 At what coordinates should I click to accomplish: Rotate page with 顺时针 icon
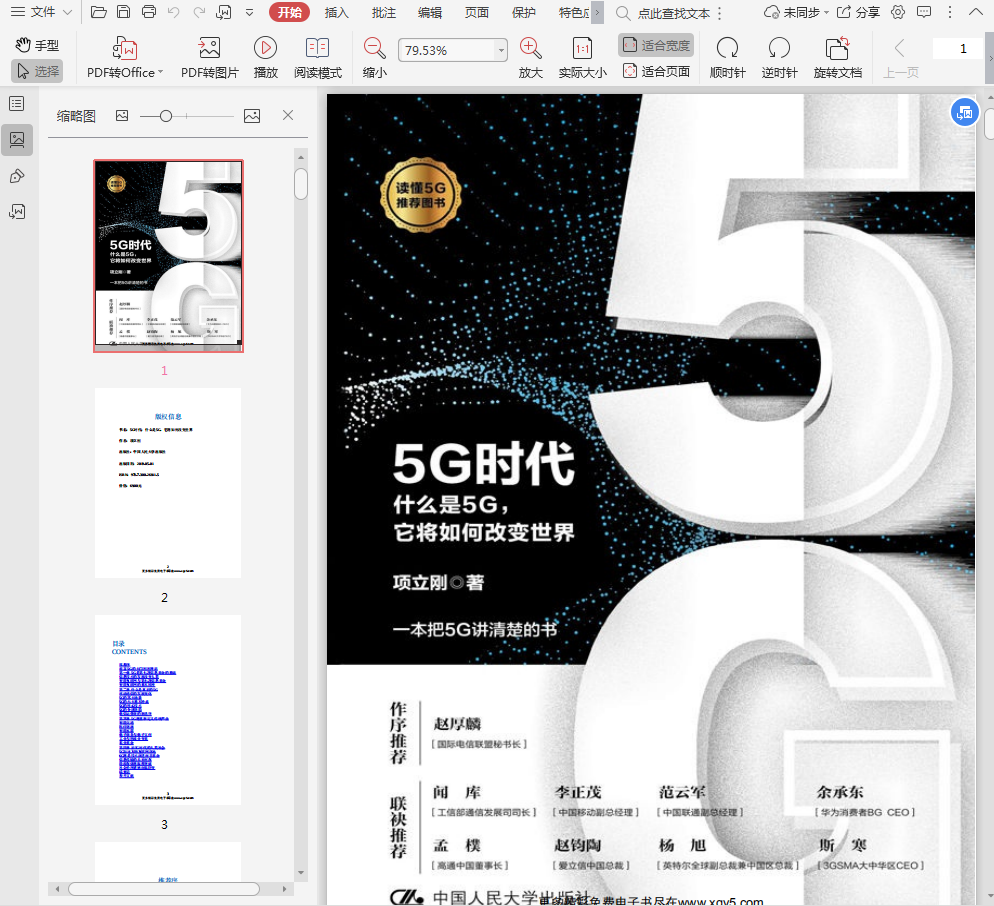coord(727,48)
